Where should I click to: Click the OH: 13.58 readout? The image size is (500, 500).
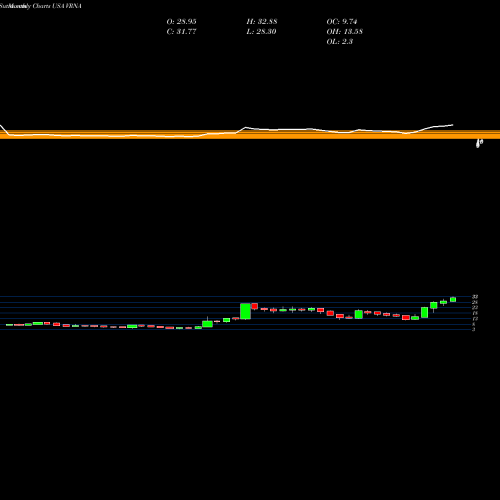344,32
